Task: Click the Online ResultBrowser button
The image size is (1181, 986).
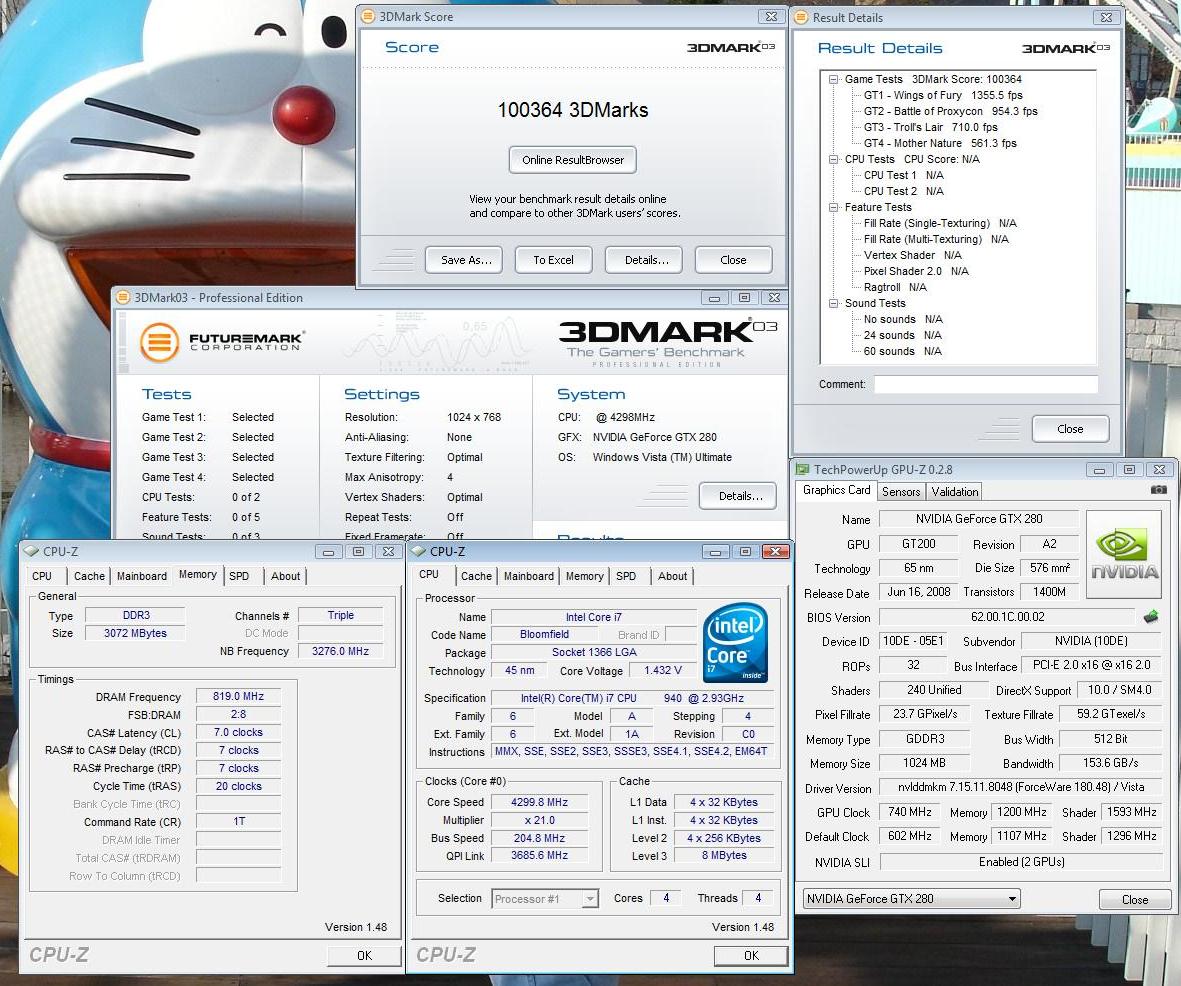Action: [x=572, y=160]
